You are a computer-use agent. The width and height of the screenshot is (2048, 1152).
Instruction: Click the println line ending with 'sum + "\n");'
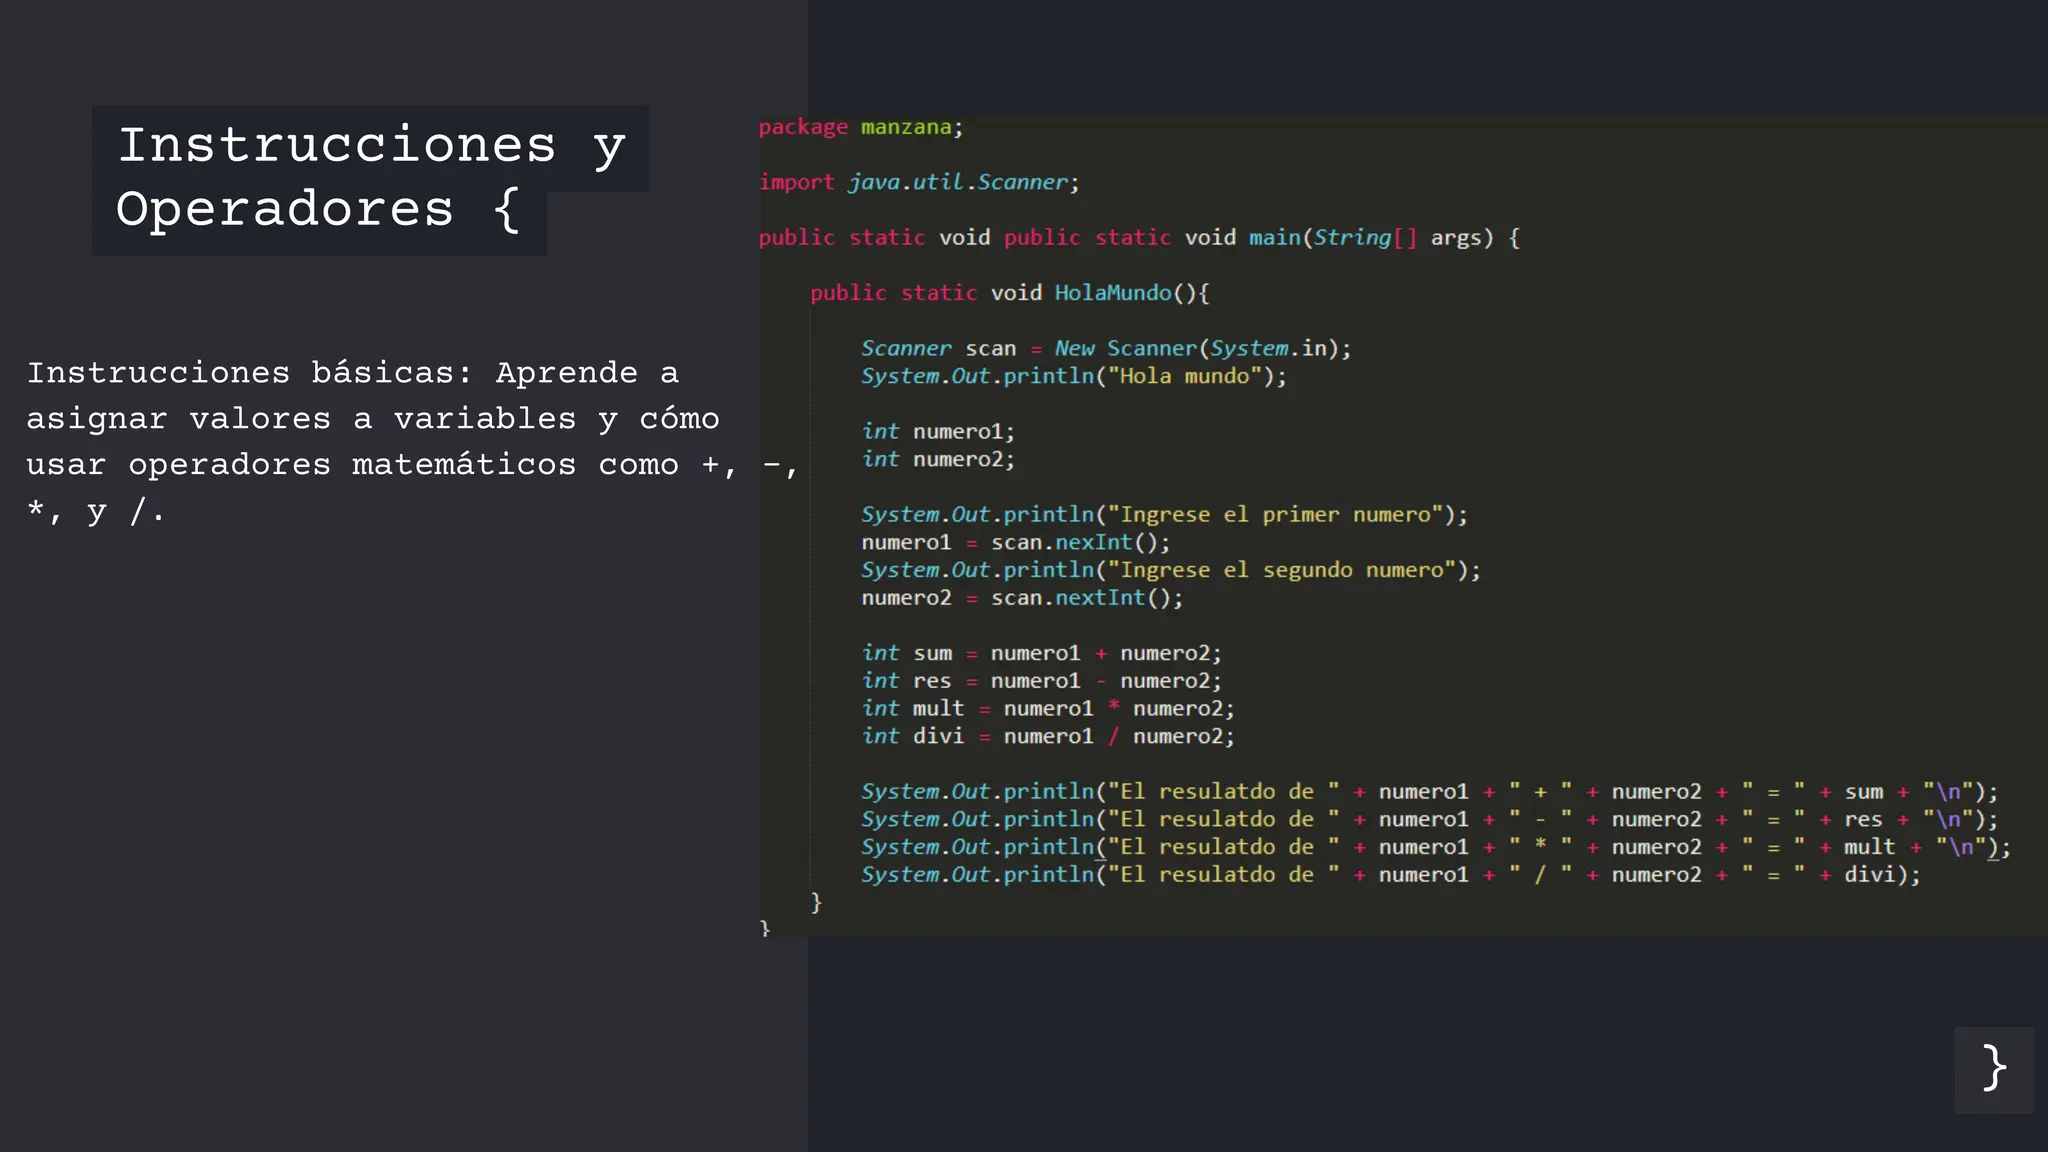tap(1428, 792)
